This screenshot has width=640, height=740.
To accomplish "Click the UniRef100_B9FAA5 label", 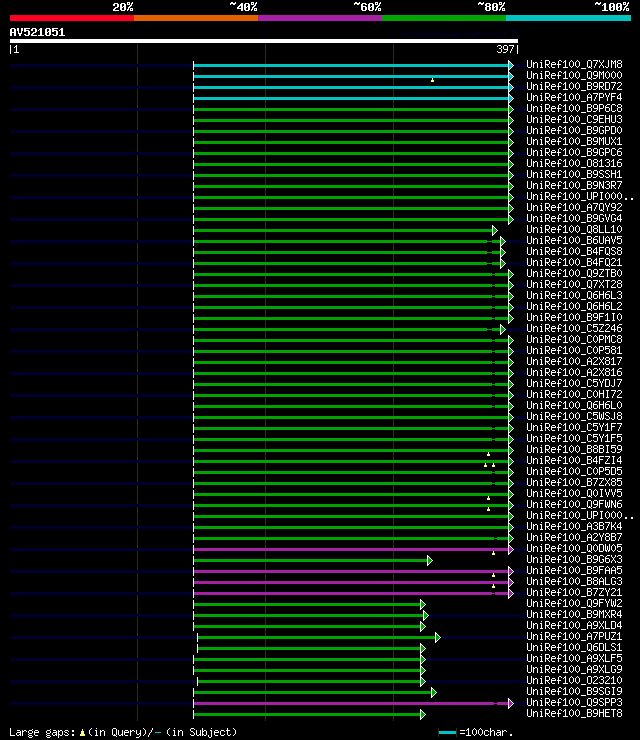I will (x=574, y=570).
